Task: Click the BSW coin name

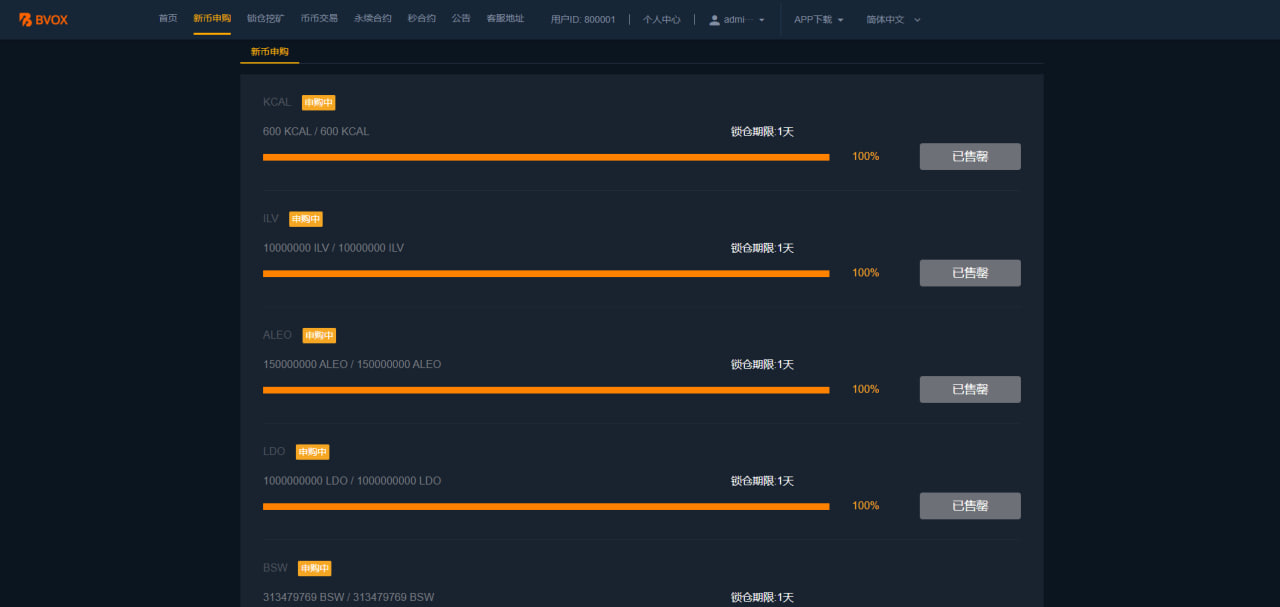Action: pos(275,568)
